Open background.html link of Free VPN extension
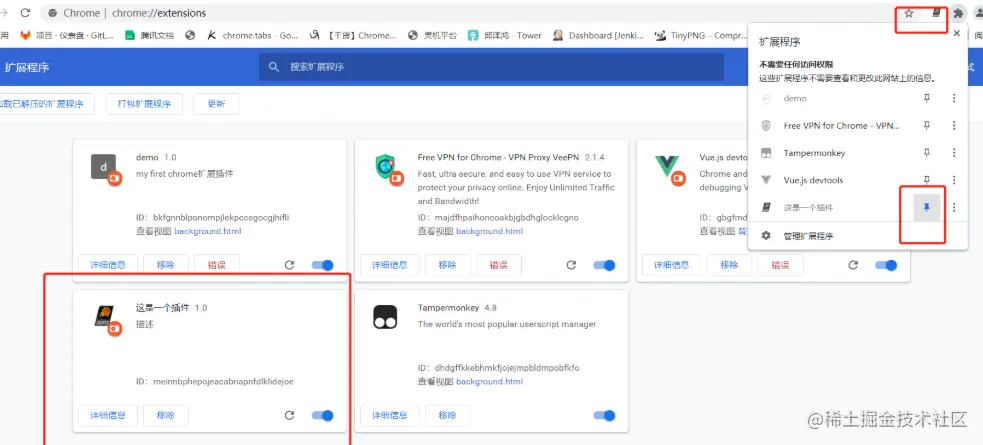Image resolution: width=983 pixels, height=445 pixels. pyautogui.click(x=490, y=231)
